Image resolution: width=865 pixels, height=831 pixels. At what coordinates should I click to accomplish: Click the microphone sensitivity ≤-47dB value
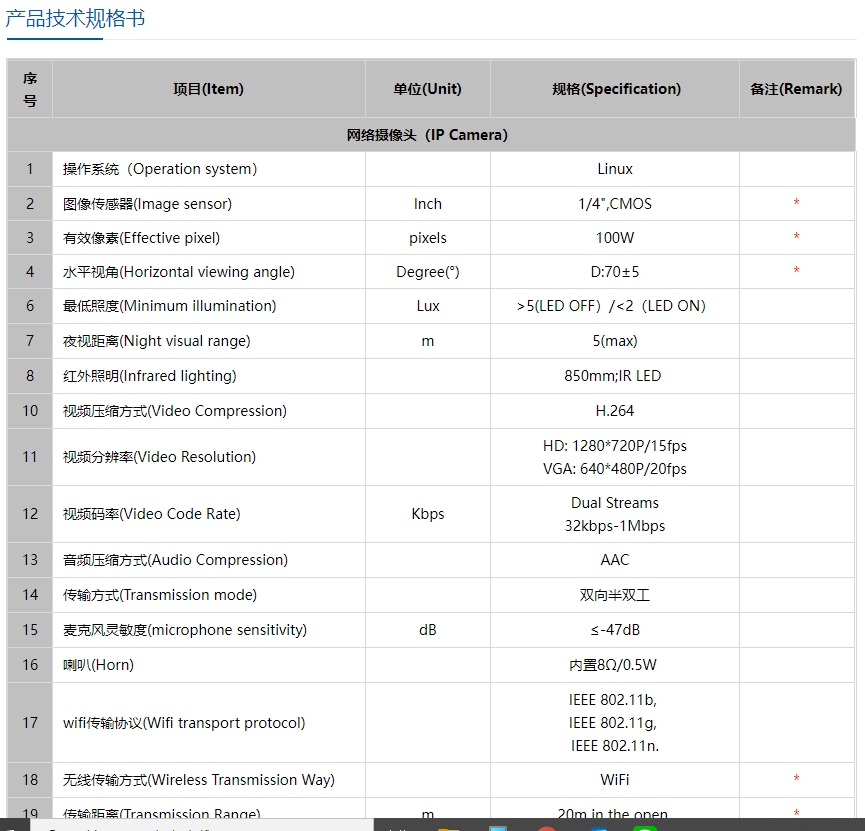coord(614,630)
